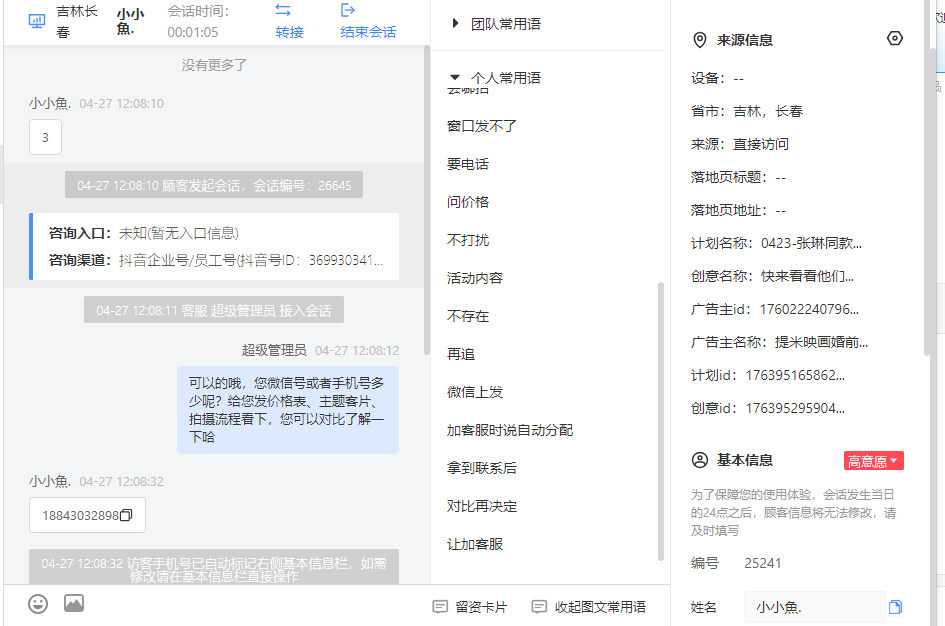Click the location pin icon by 来源信息
The image size is (945, 626).
700,40
